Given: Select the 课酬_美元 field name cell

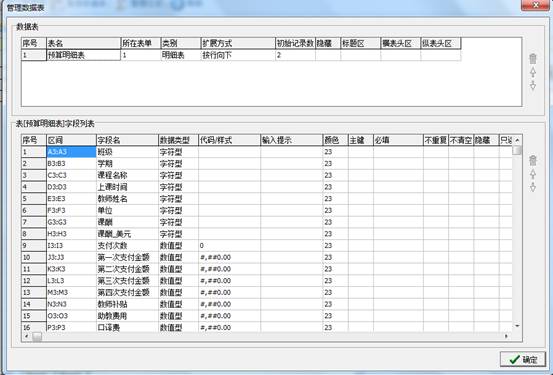Looking at the screenshot, I should 127,234.
